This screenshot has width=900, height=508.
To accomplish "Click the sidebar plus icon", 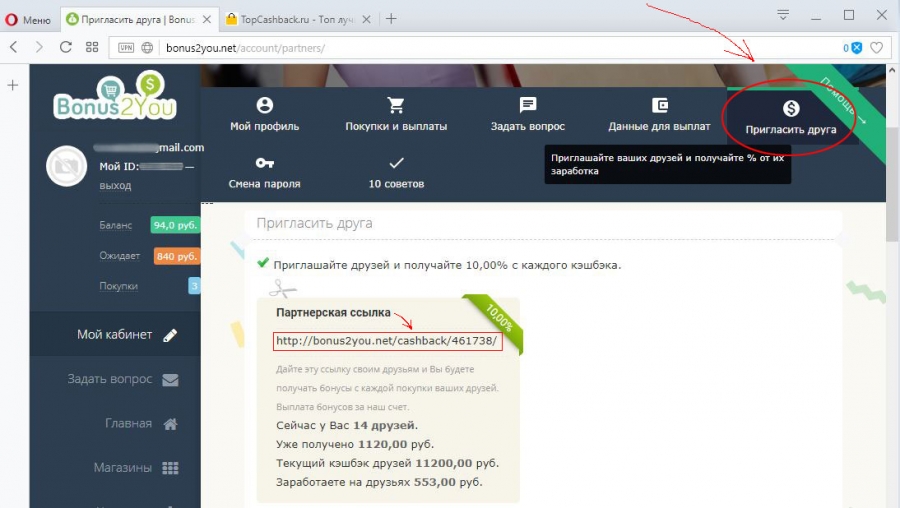I will coord(13,86).
